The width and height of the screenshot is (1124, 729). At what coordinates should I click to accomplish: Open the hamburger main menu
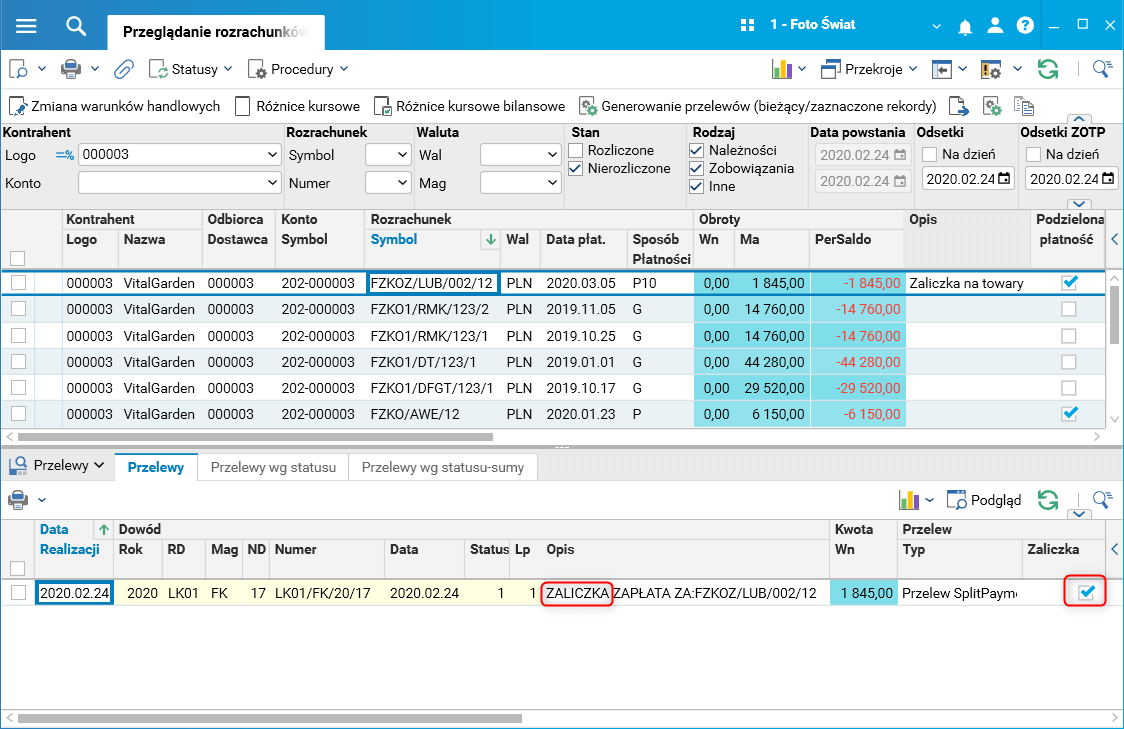click(26, 25)
